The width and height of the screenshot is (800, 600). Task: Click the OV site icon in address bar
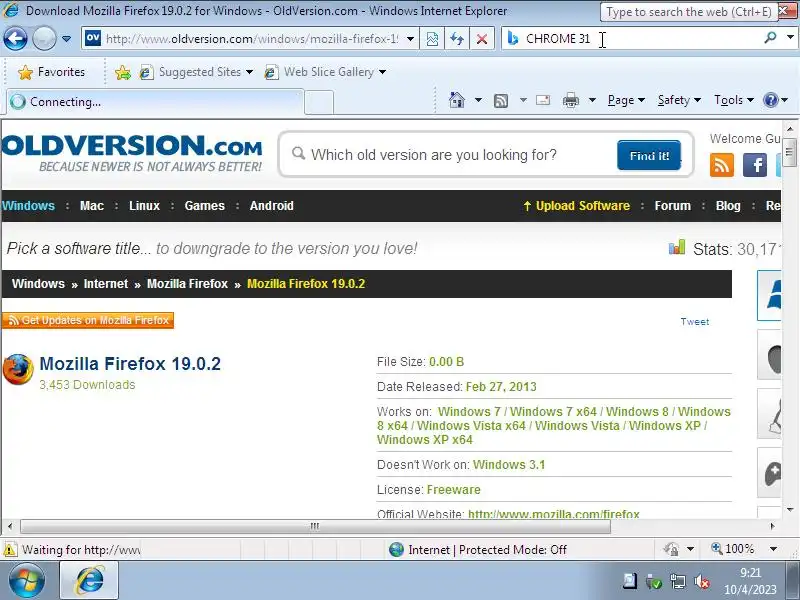pyautogui.click(x=93, y=38)
